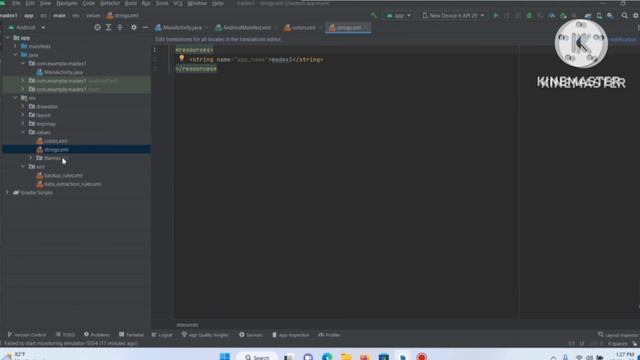Open Layout Inspector tool window
Viewport: 640px width, 360px height.
618,335
